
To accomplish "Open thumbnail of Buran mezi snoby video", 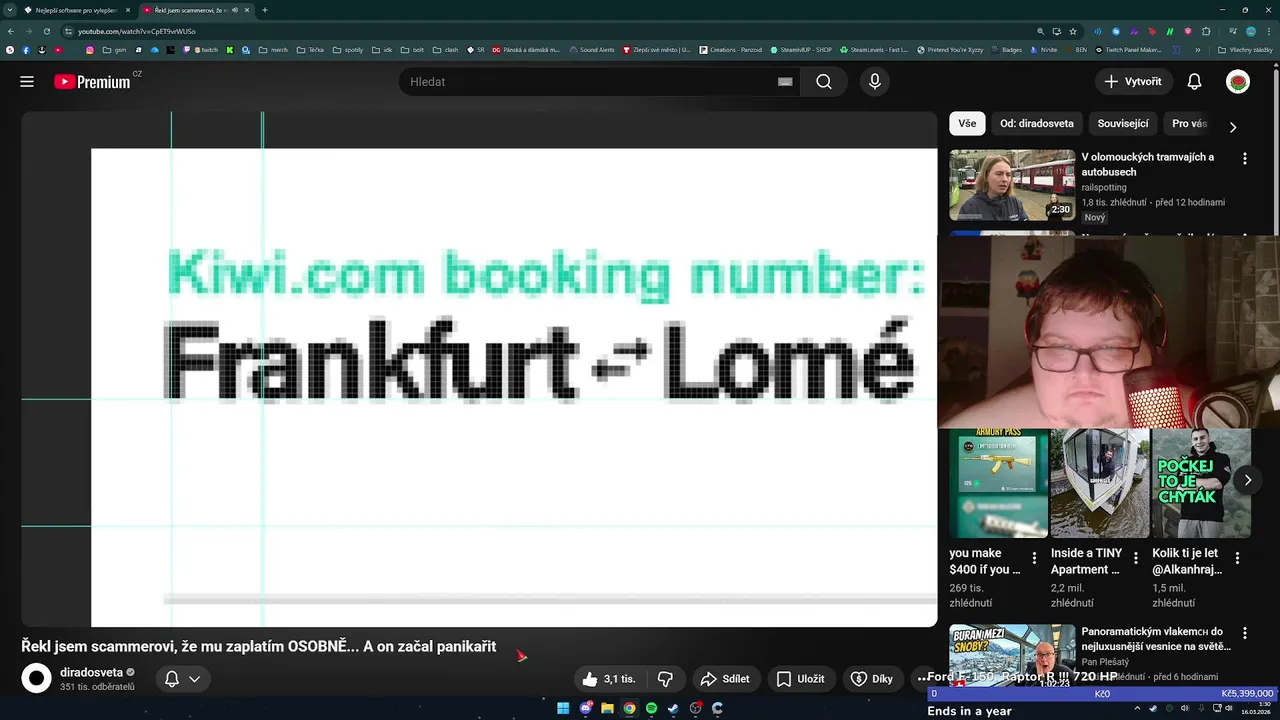I will 1012,655.
